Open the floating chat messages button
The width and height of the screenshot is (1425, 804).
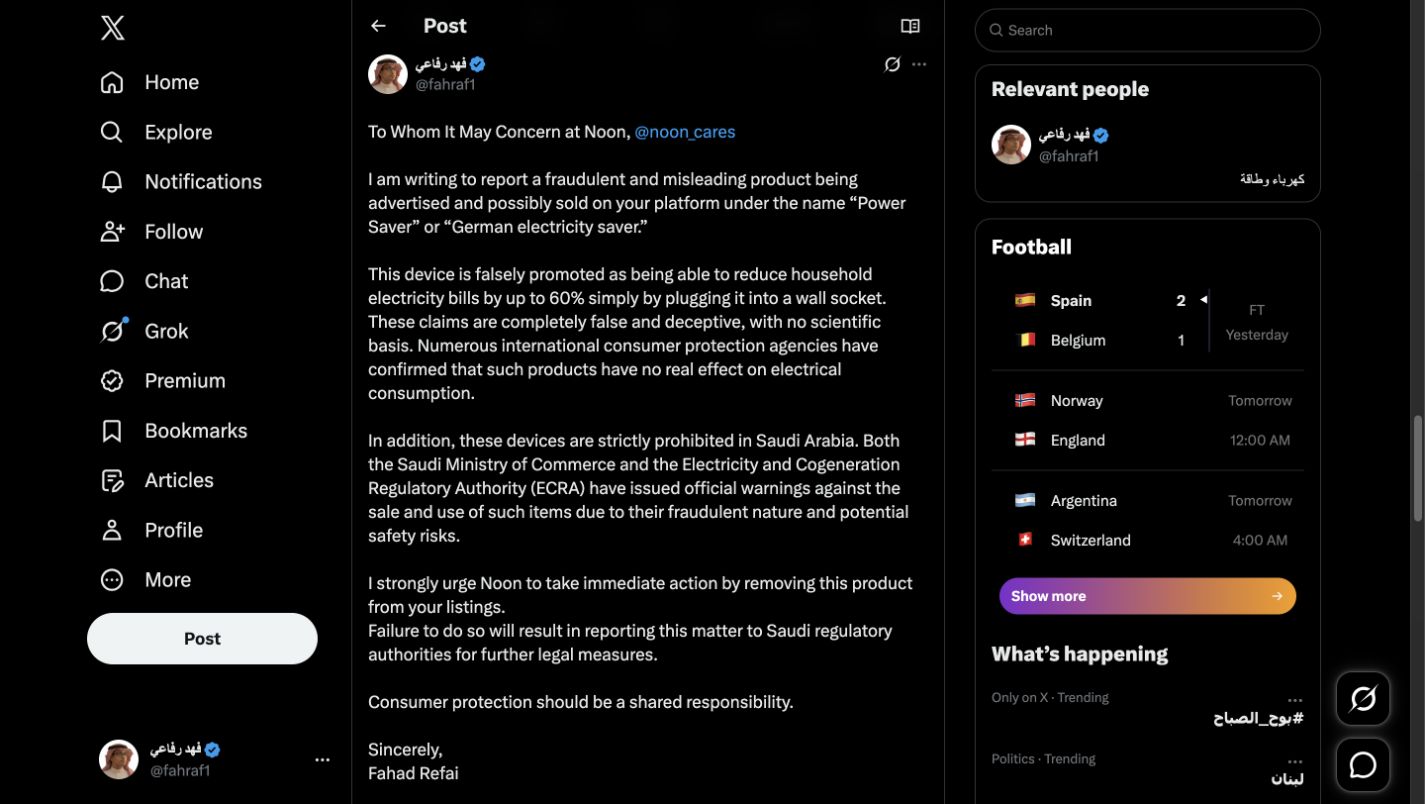point(1363,765)
